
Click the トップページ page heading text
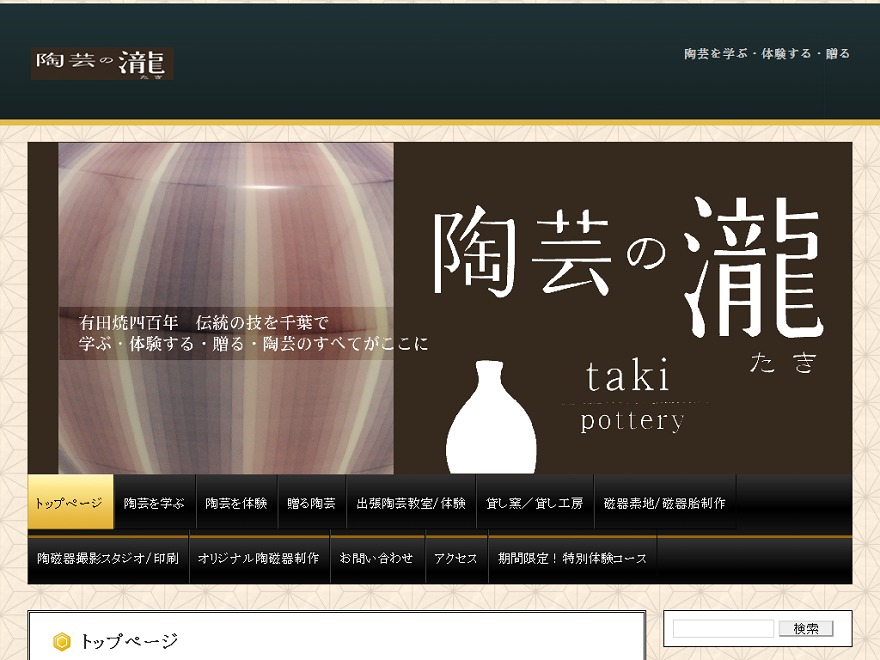pyautogui.click(x=129, y=641)
